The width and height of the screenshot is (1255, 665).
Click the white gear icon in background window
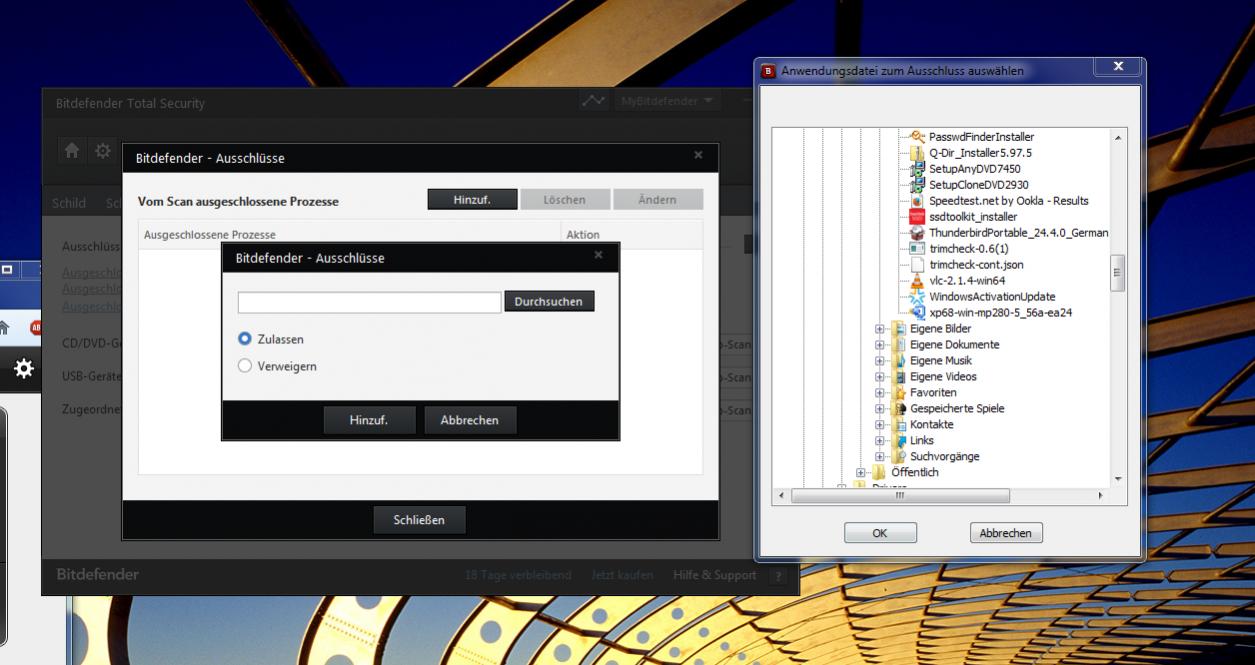23,369
